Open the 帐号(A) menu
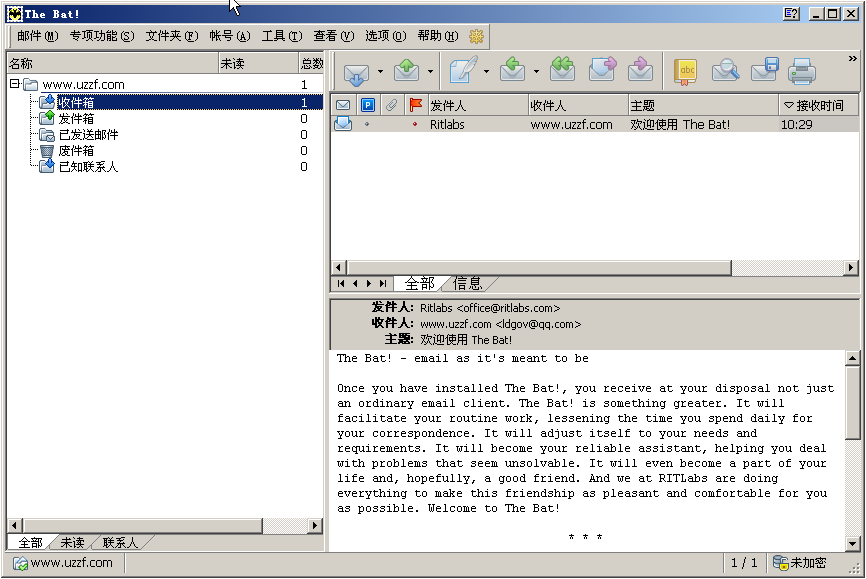This screenshot has height=579, width=866. click(x=230, y=36)
